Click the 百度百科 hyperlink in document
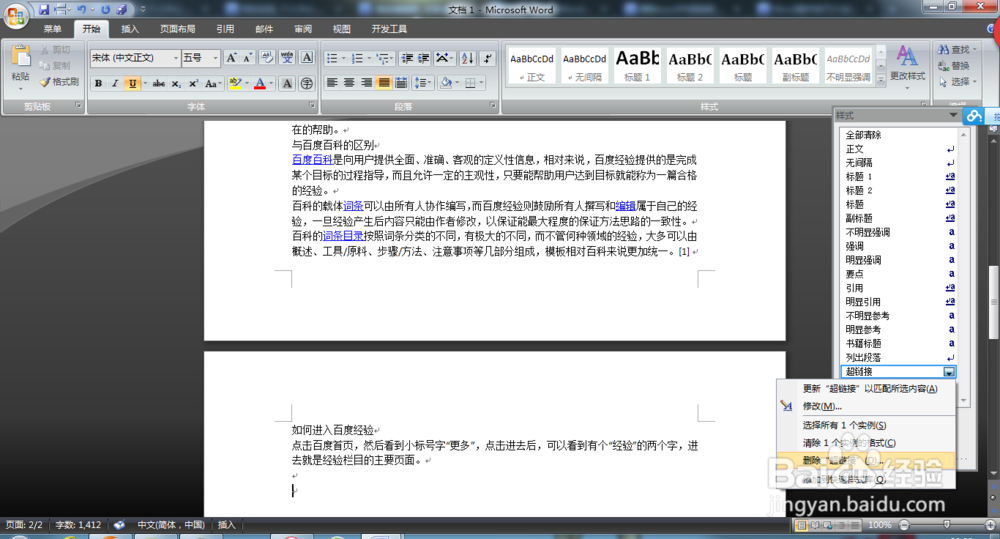Screen dimensions: 1000x539 312,160
